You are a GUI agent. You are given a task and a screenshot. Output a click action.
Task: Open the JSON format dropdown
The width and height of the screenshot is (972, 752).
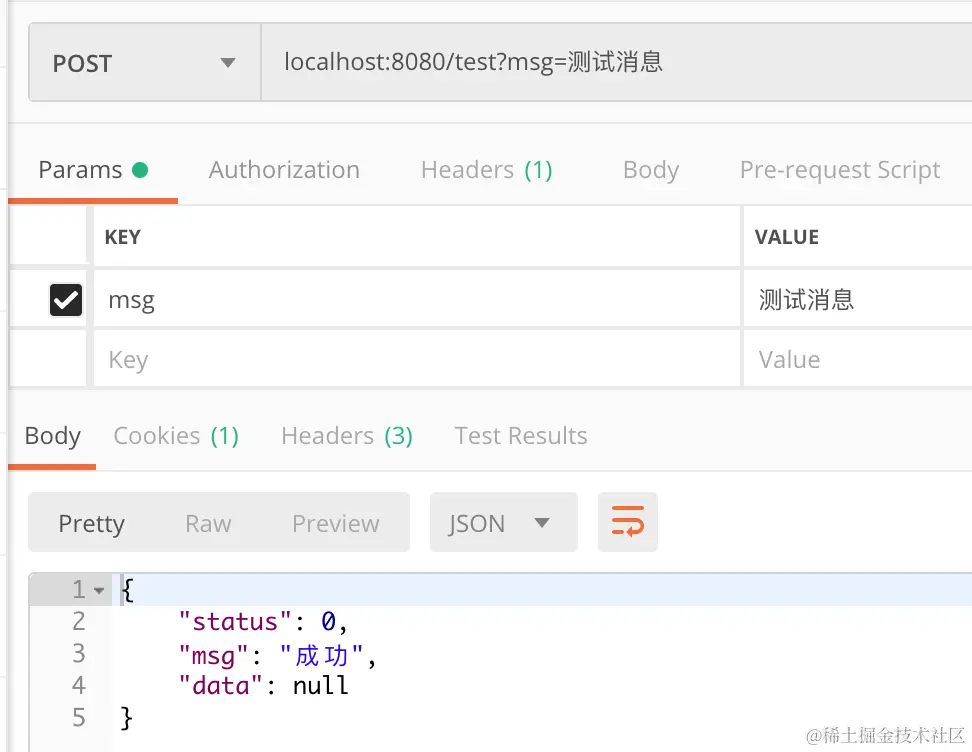[503, 523]
